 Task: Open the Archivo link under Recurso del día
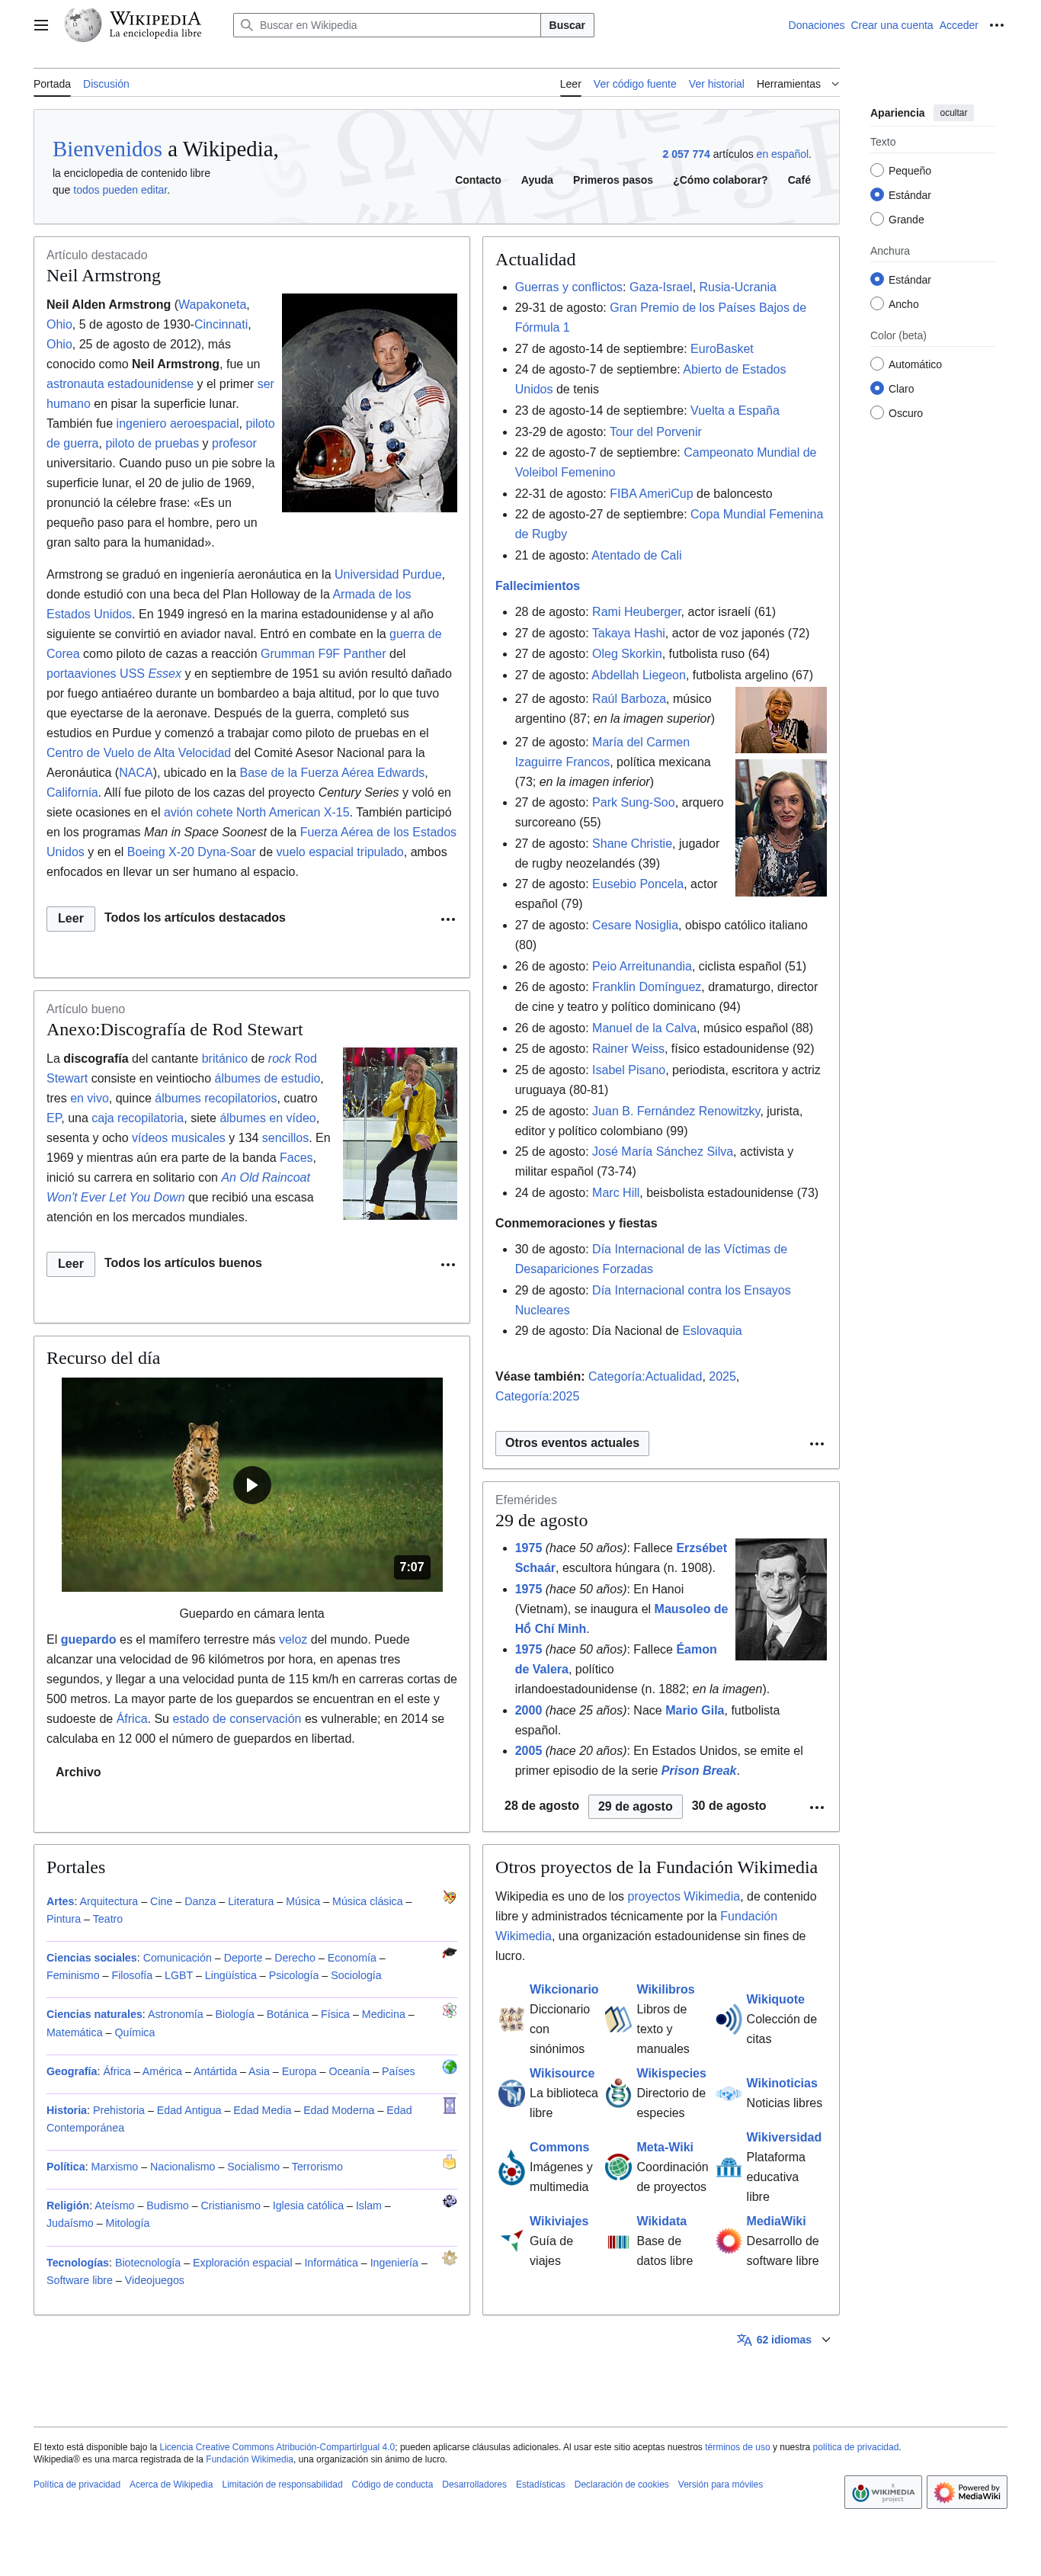coord(78,1772)
